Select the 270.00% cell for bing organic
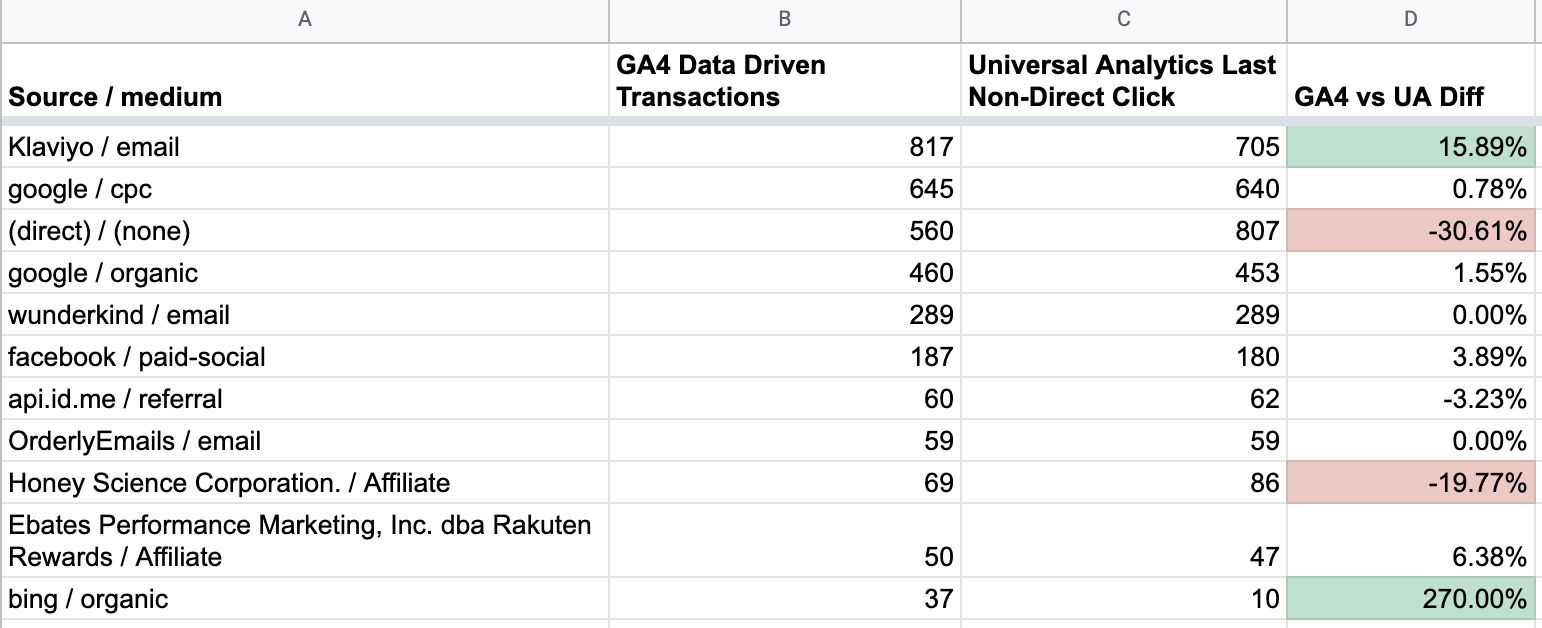 tap(1411, 598)
